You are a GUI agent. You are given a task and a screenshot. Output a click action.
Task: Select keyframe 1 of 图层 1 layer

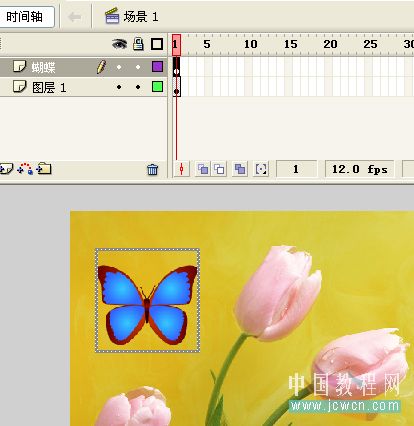[176, 87]
